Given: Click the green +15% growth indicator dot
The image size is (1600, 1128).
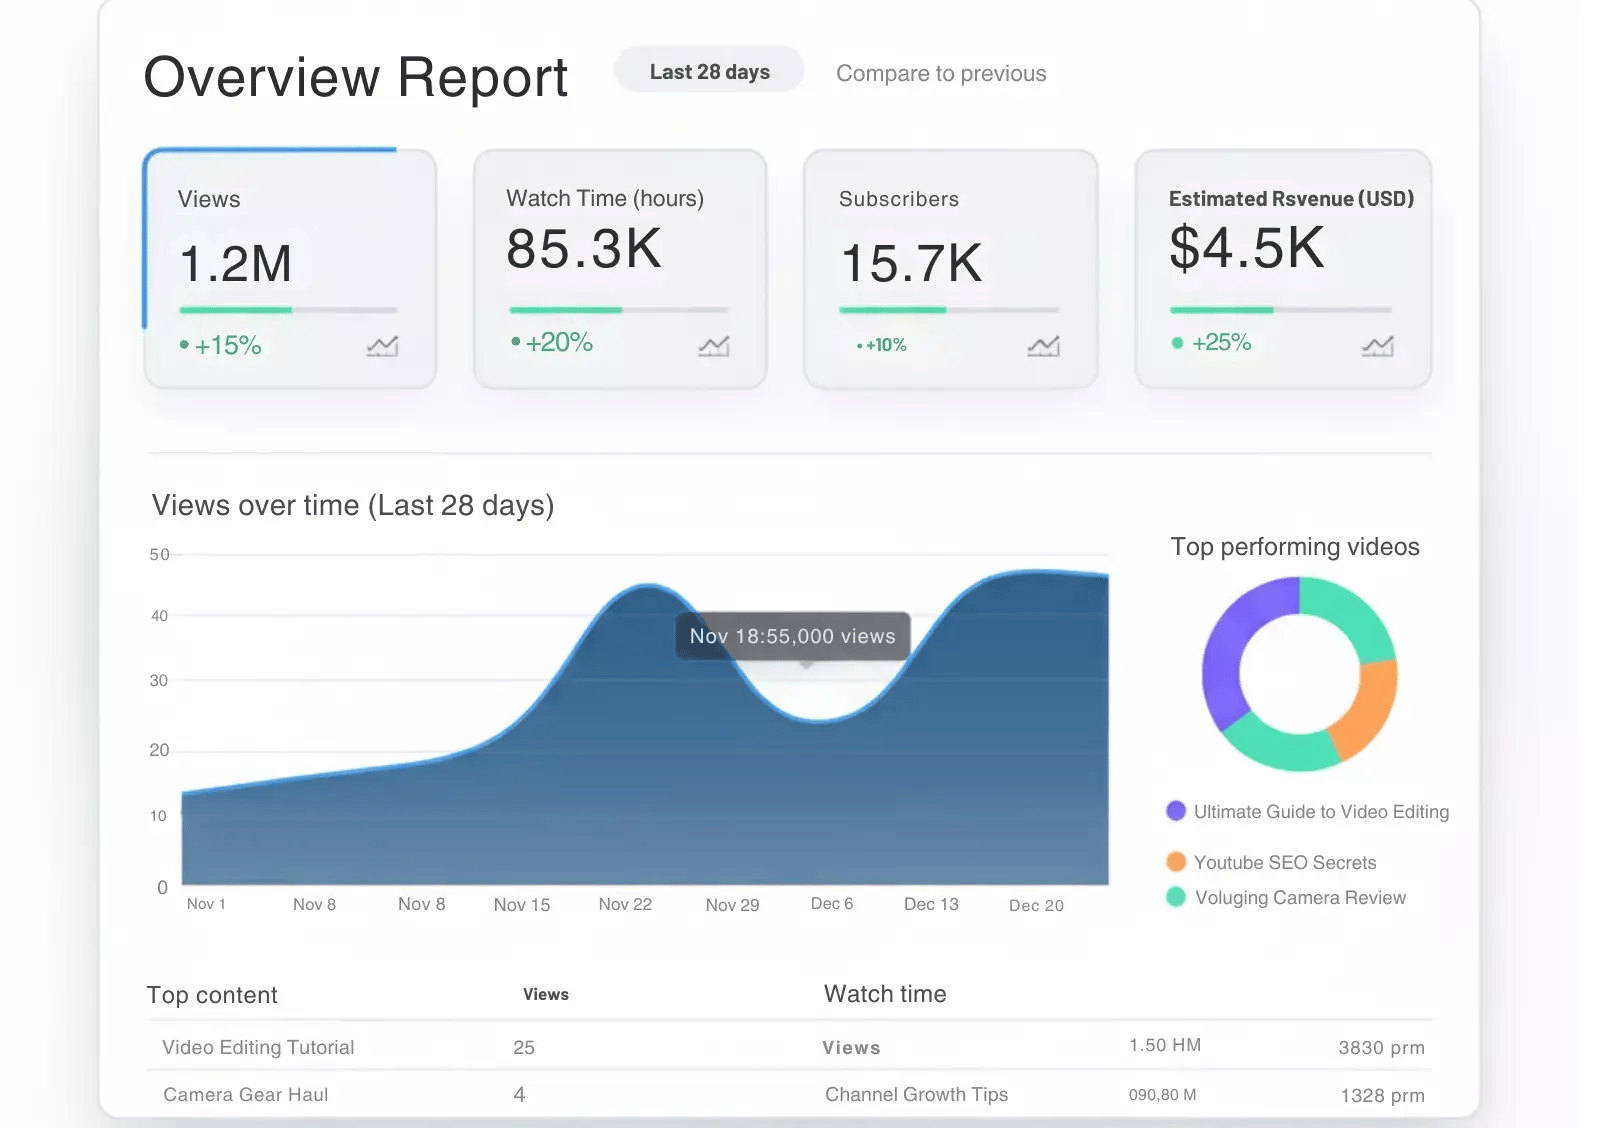Looking at the screenshot, I should (184, 344).
